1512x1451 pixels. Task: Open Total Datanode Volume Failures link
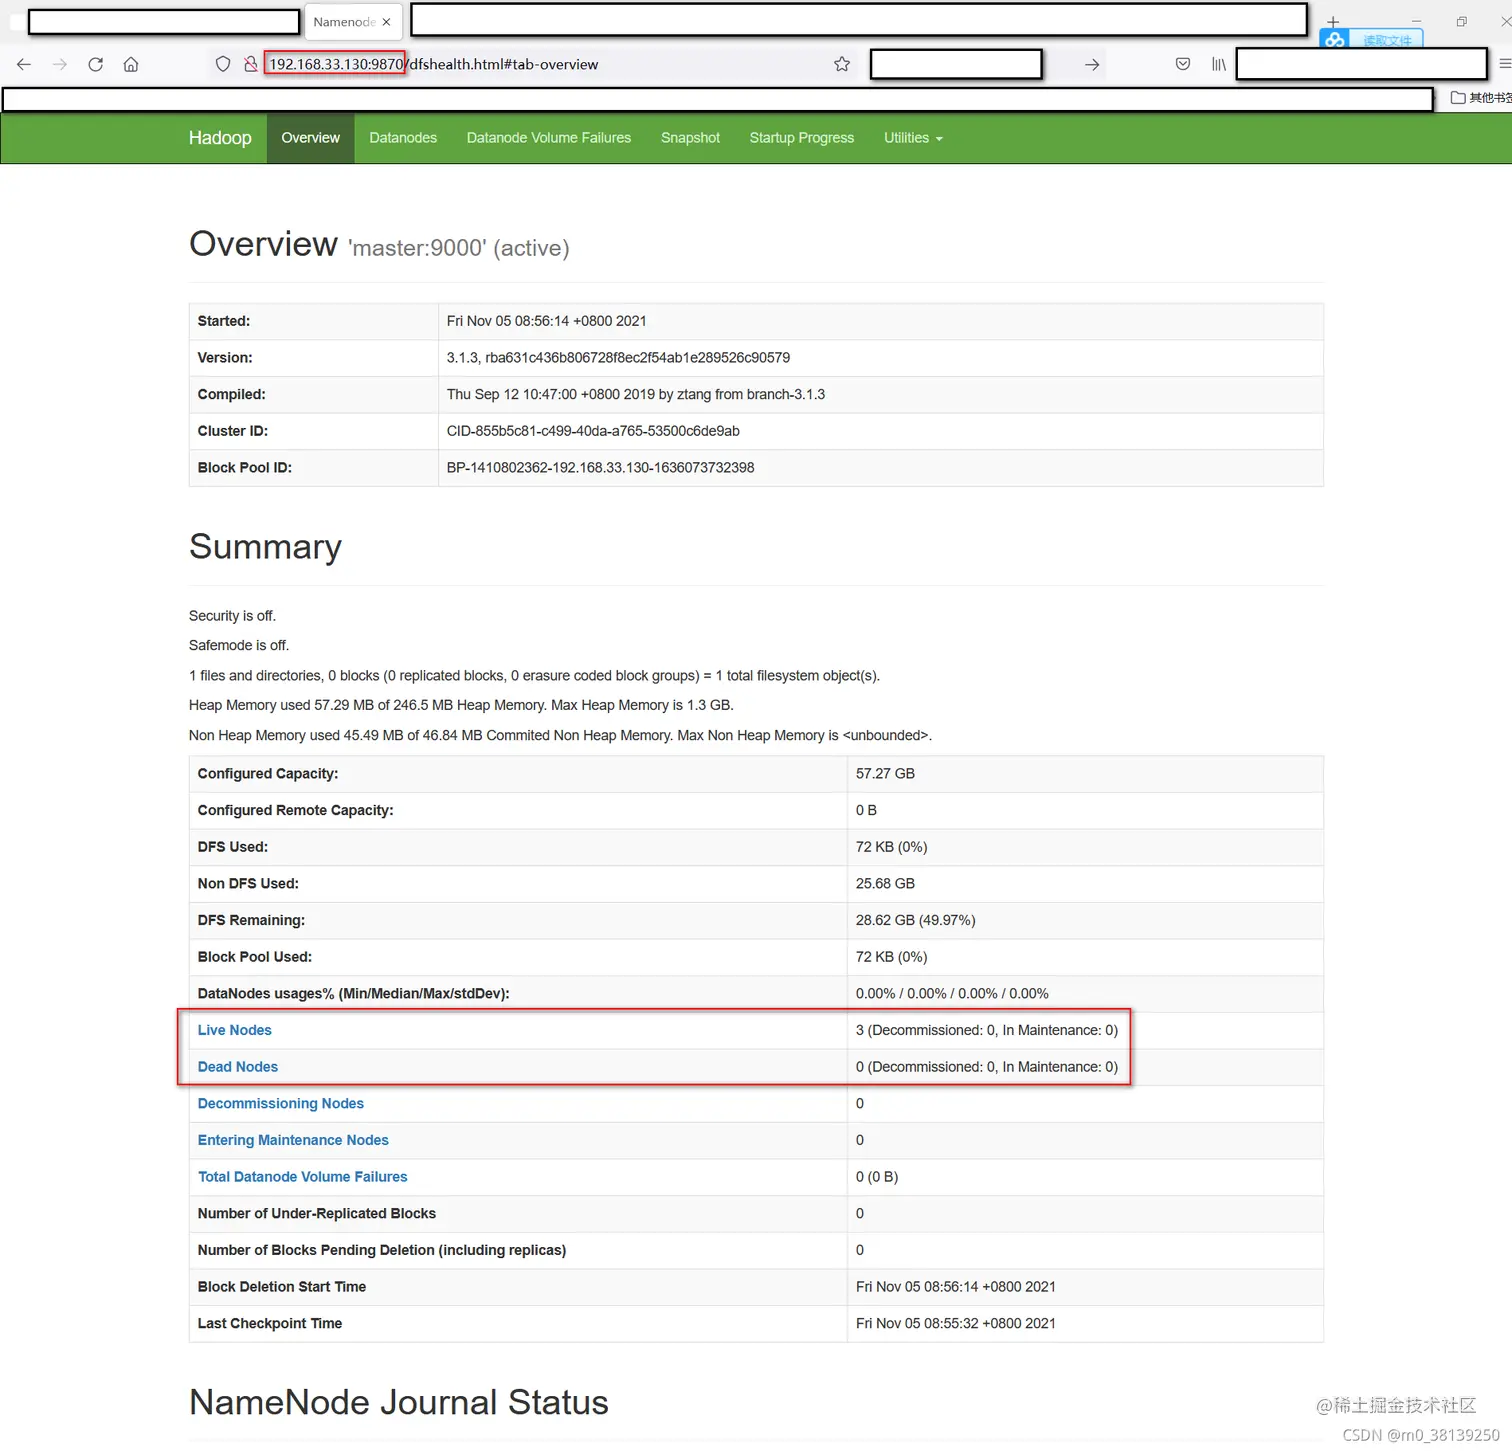tap(302, 1177)
